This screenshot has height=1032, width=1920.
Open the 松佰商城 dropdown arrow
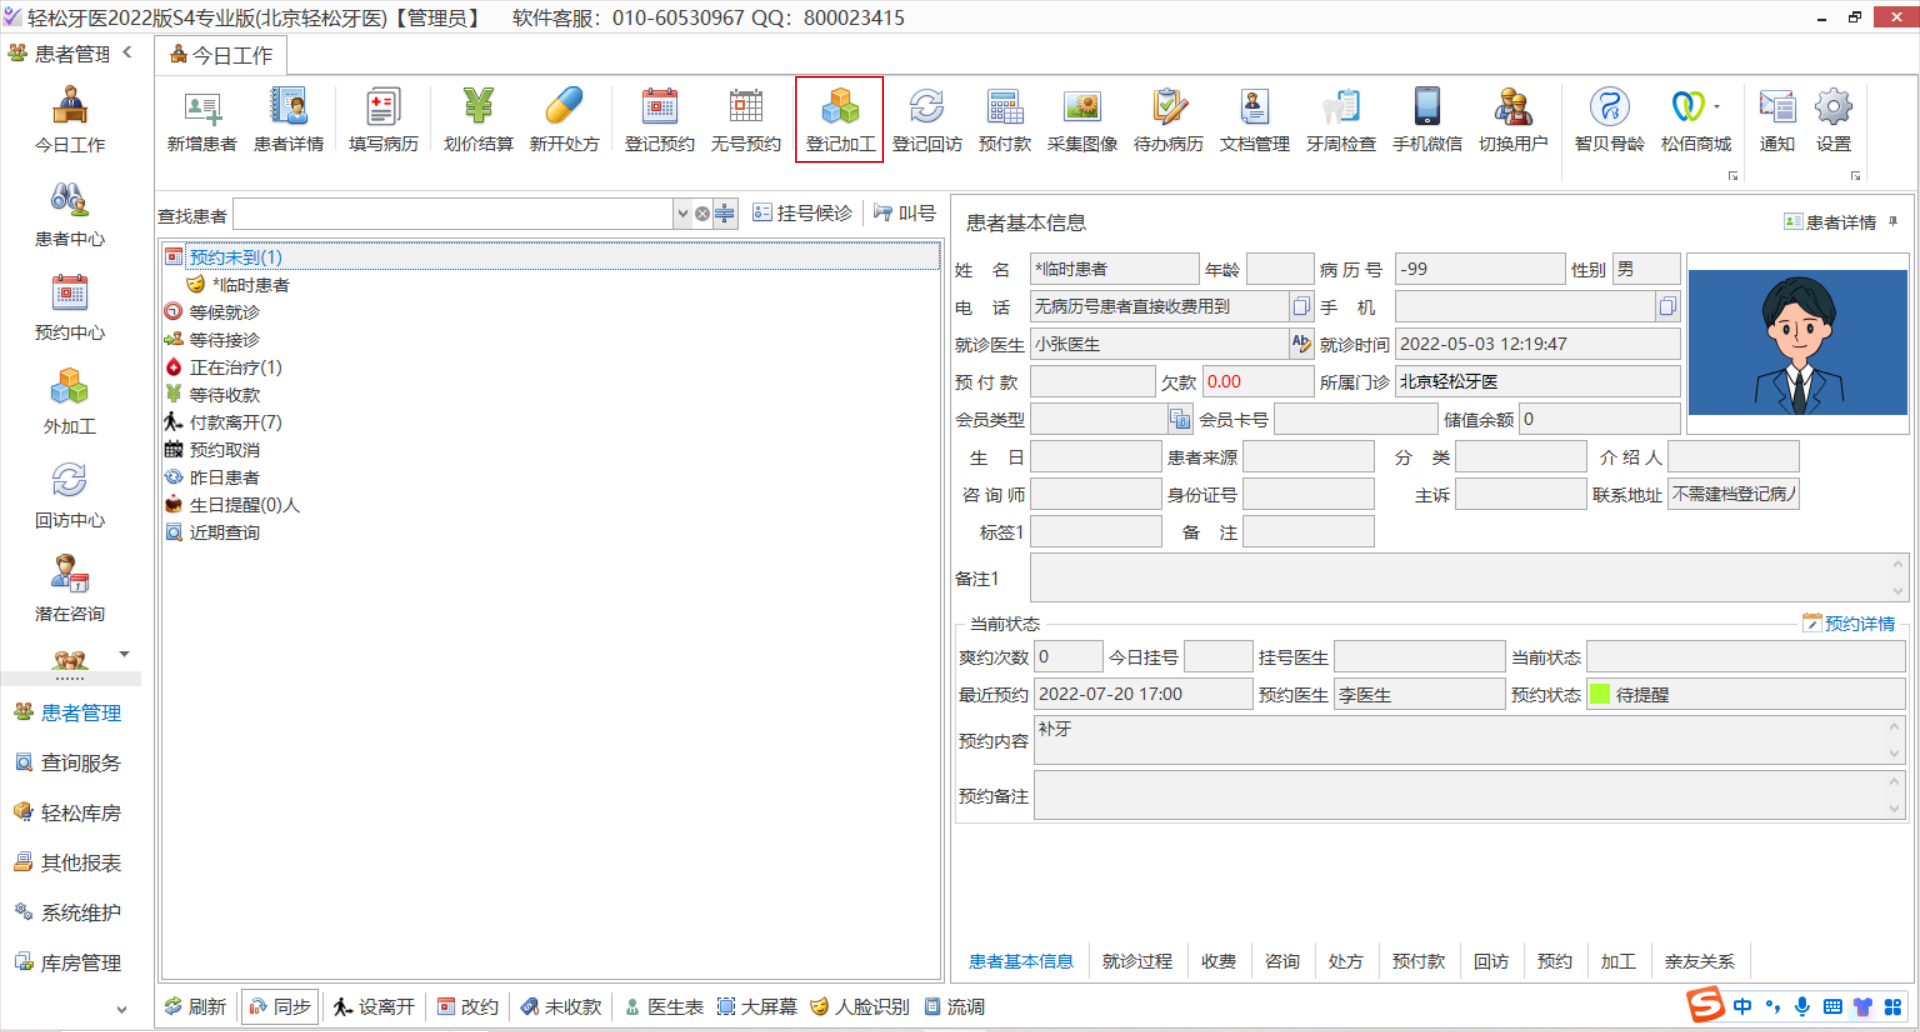pos(1717,106)
